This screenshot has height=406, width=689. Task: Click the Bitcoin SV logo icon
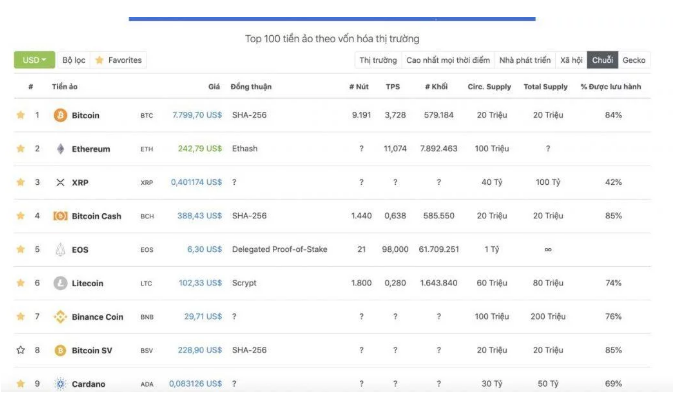click(x=60, y=350)
